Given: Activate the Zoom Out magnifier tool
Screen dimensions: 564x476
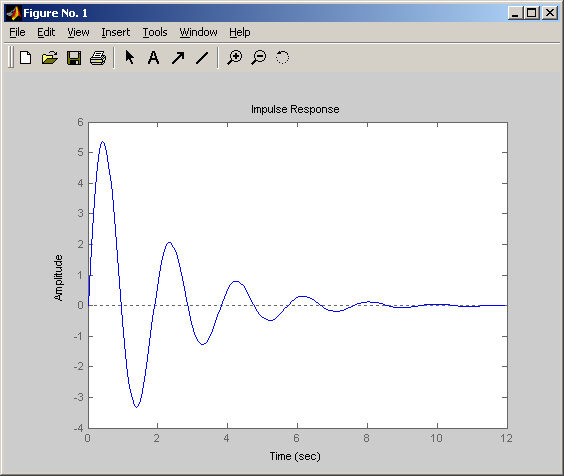Looking at the screenshot, I should (259, 58).
